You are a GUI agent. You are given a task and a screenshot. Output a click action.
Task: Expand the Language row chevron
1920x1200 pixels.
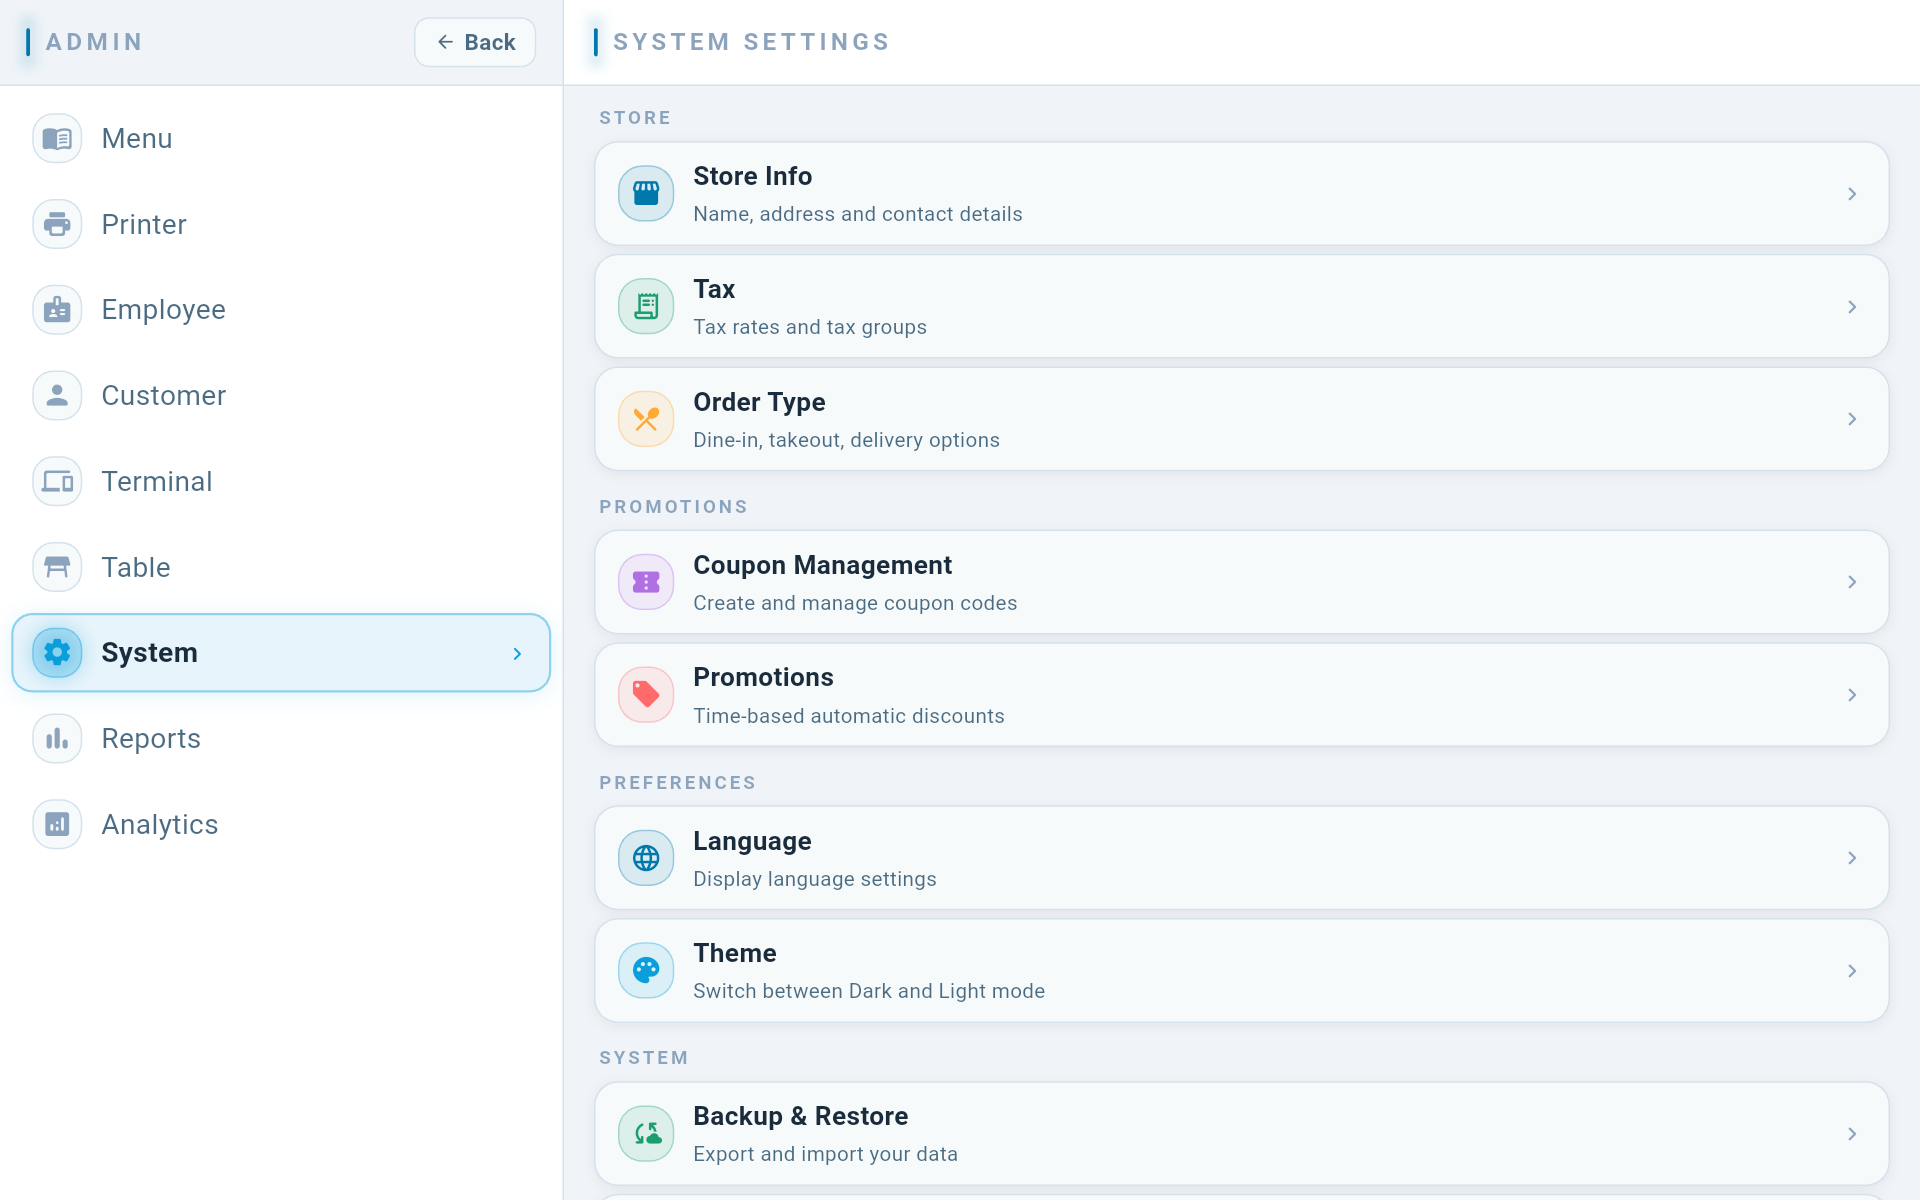coord(1852,858)
